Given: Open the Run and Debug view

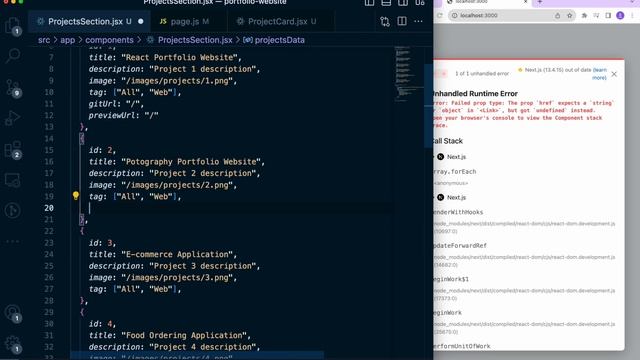Looking at the screenshot, I should tap(13, 118).
